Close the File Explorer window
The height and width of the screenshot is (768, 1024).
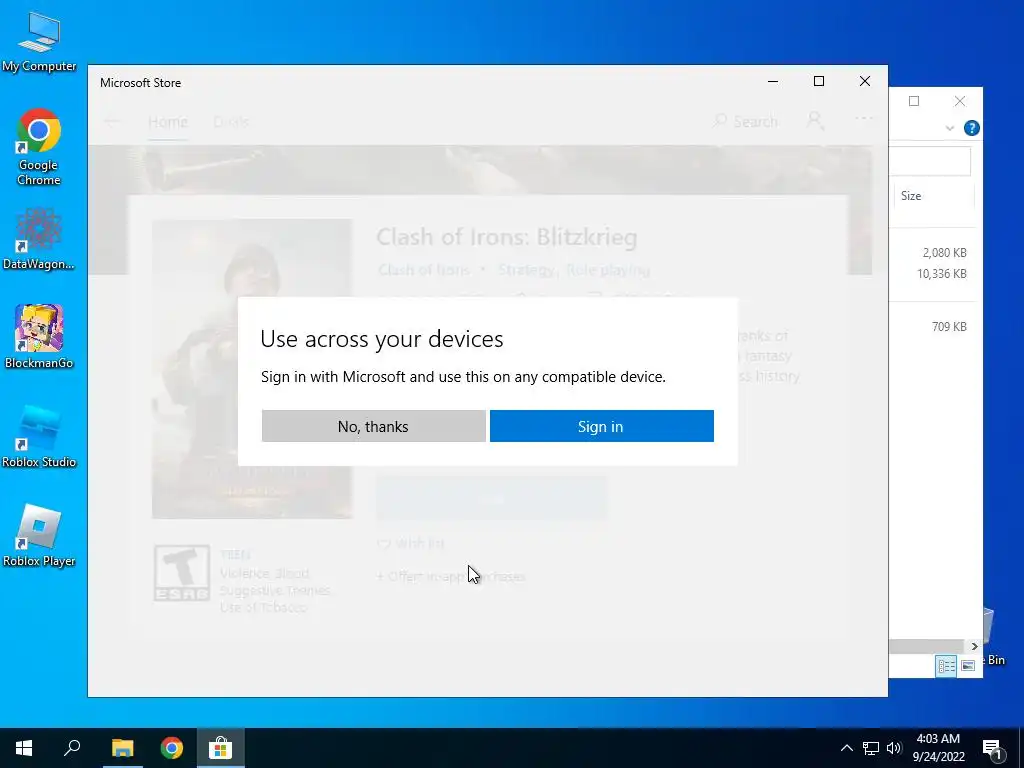(959, 101)
